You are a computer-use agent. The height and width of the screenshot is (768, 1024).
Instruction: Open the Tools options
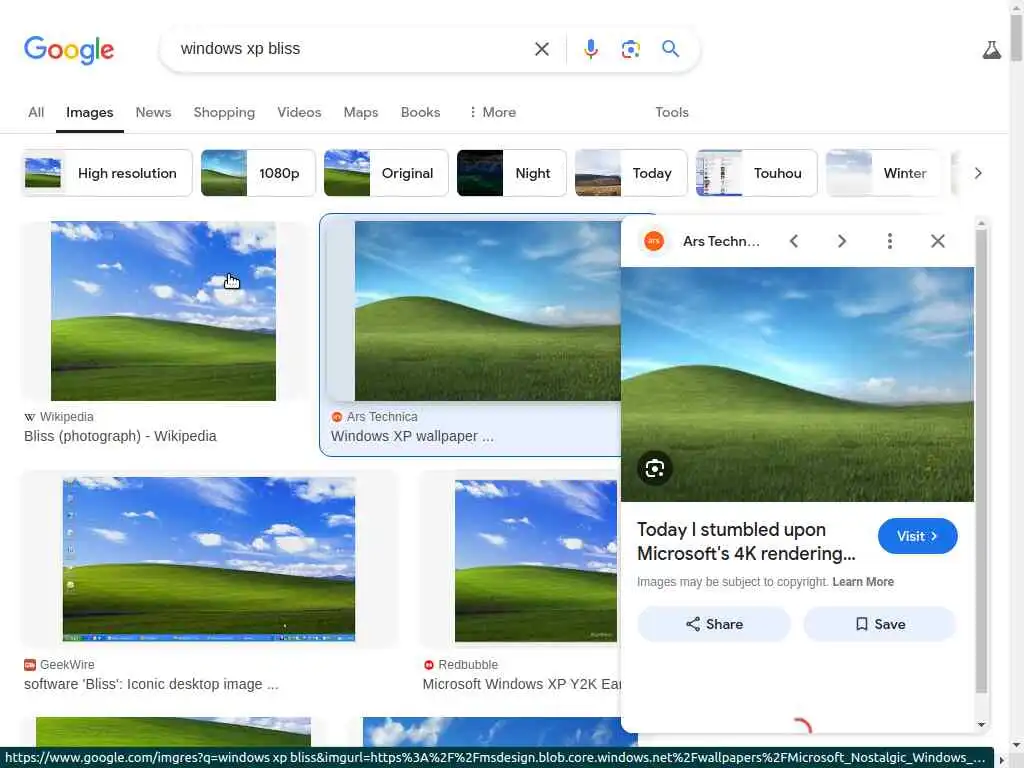(x=672, y=112)
